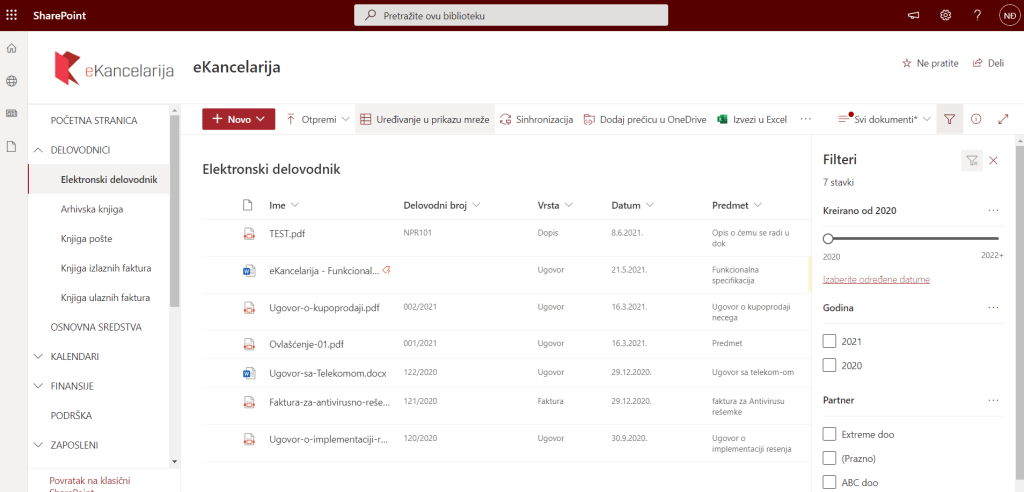
Task: Open the Svi dokumenti view dropdown
Action: 885,119
